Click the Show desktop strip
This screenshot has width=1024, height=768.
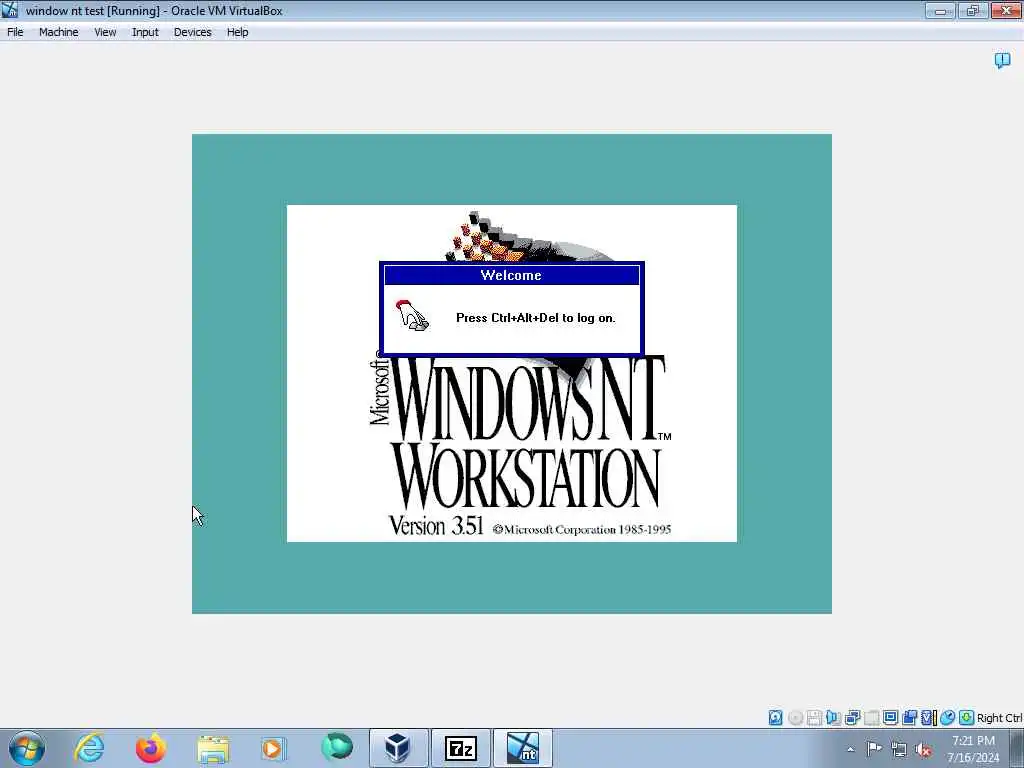pyautogui.click(x=1017, y=748)
